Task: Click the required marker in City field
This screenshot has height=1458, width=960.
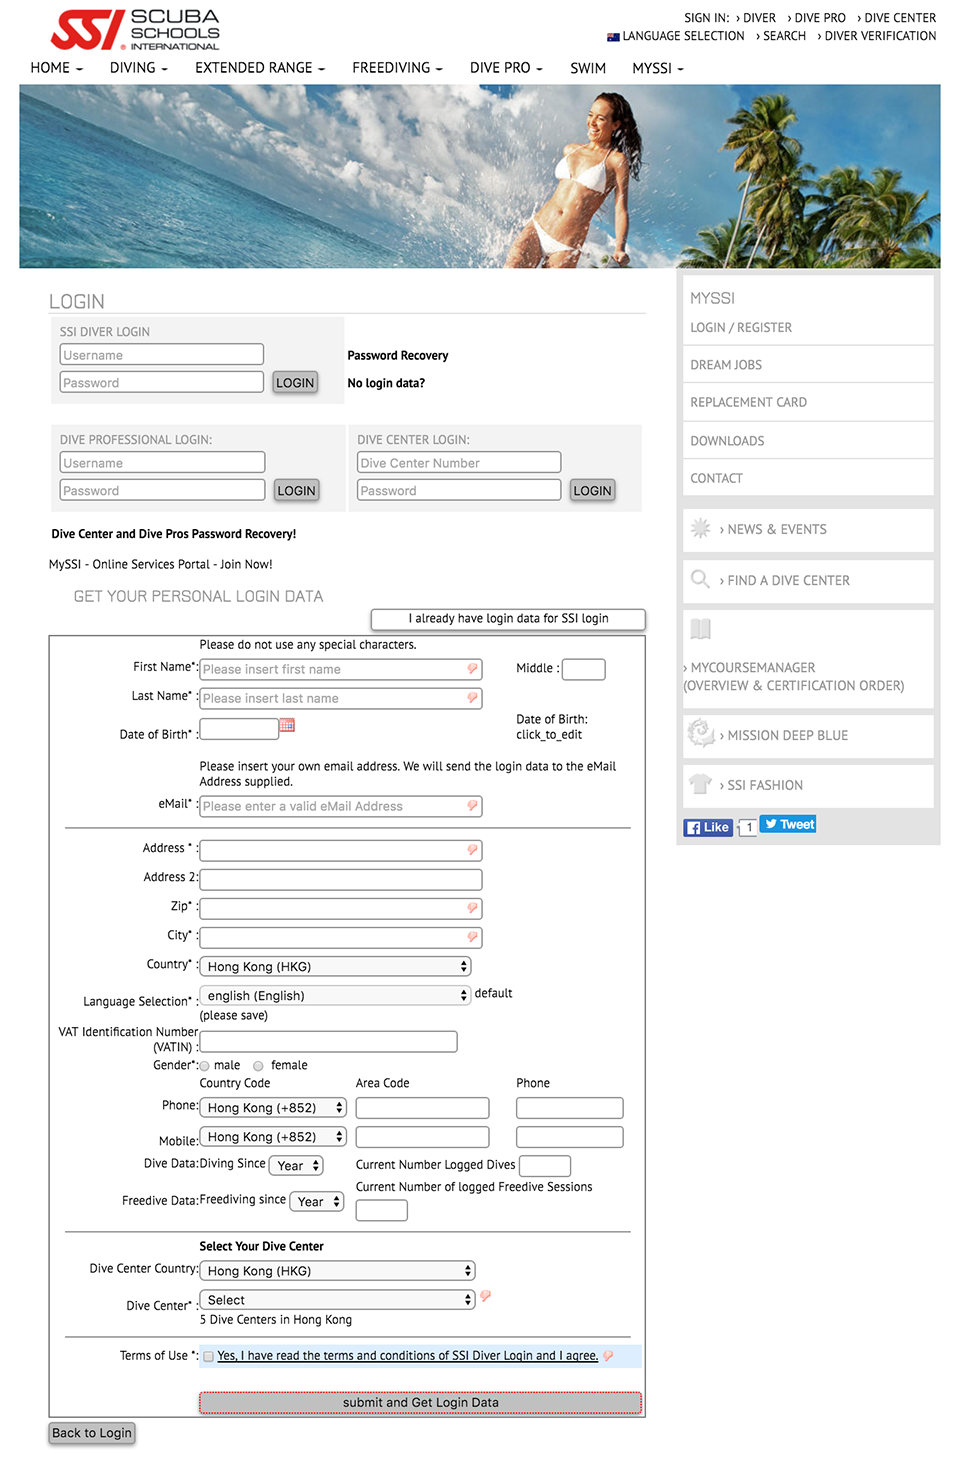Action: [472, 936]
